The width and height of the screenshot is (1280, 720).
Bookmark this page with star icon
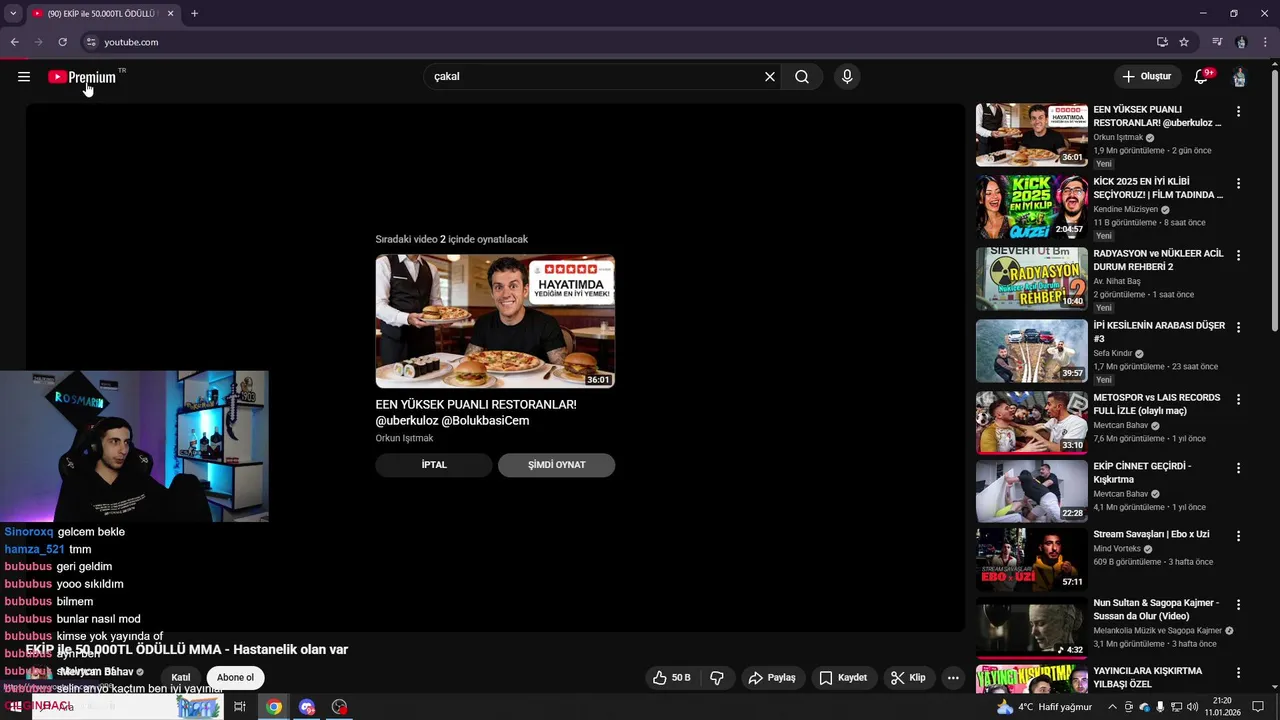click(1184, 42)
